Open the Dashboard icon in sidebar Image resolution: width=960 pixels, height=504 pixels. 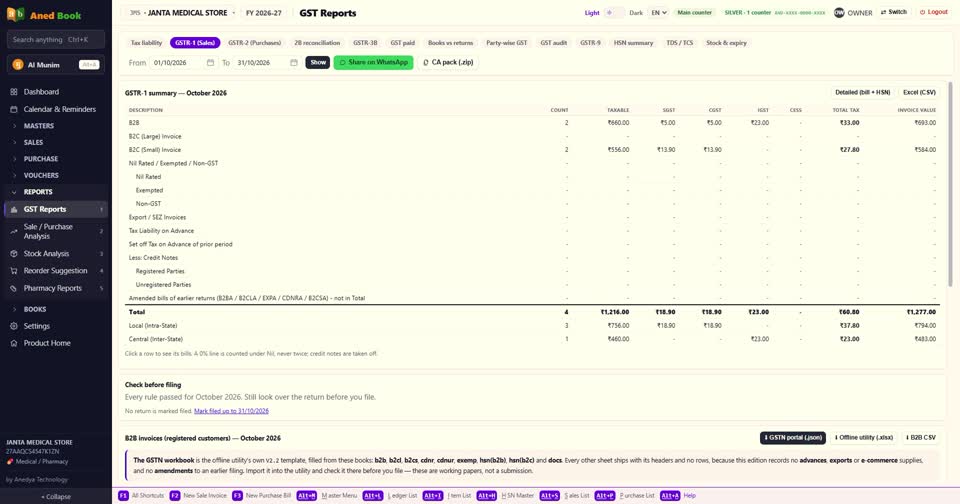coord(13,92)
